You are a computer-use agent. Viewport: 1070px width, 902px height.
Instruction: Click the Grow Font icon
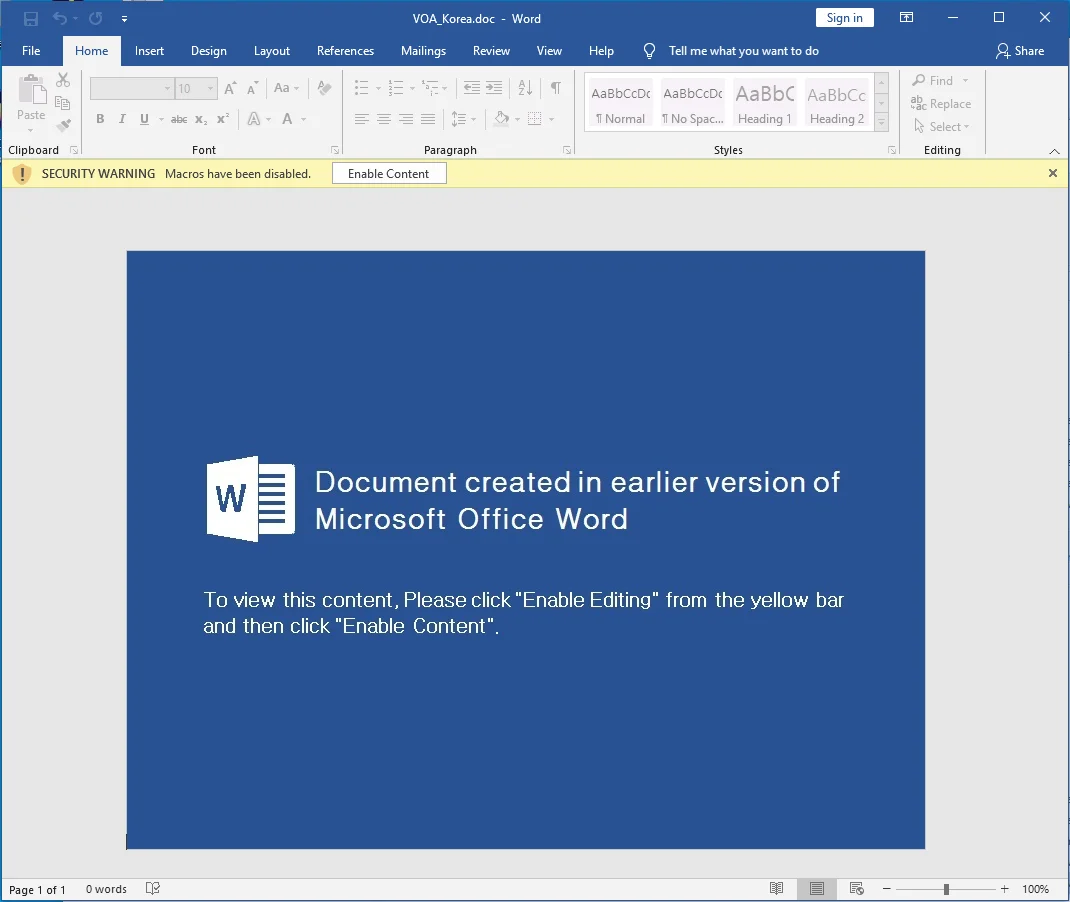231,88
